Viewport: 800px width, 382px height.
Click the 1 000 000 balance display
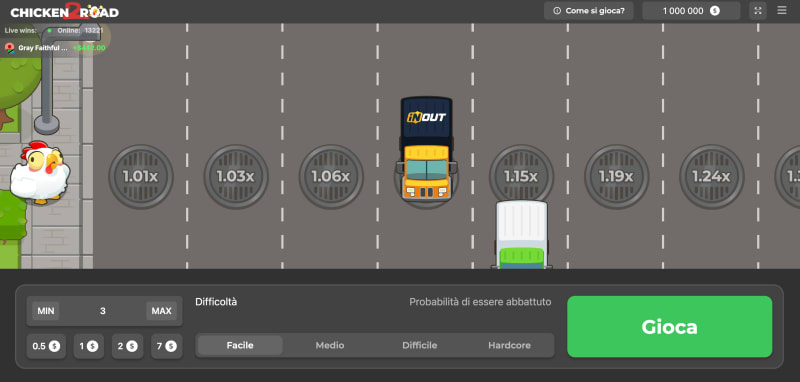691,11
